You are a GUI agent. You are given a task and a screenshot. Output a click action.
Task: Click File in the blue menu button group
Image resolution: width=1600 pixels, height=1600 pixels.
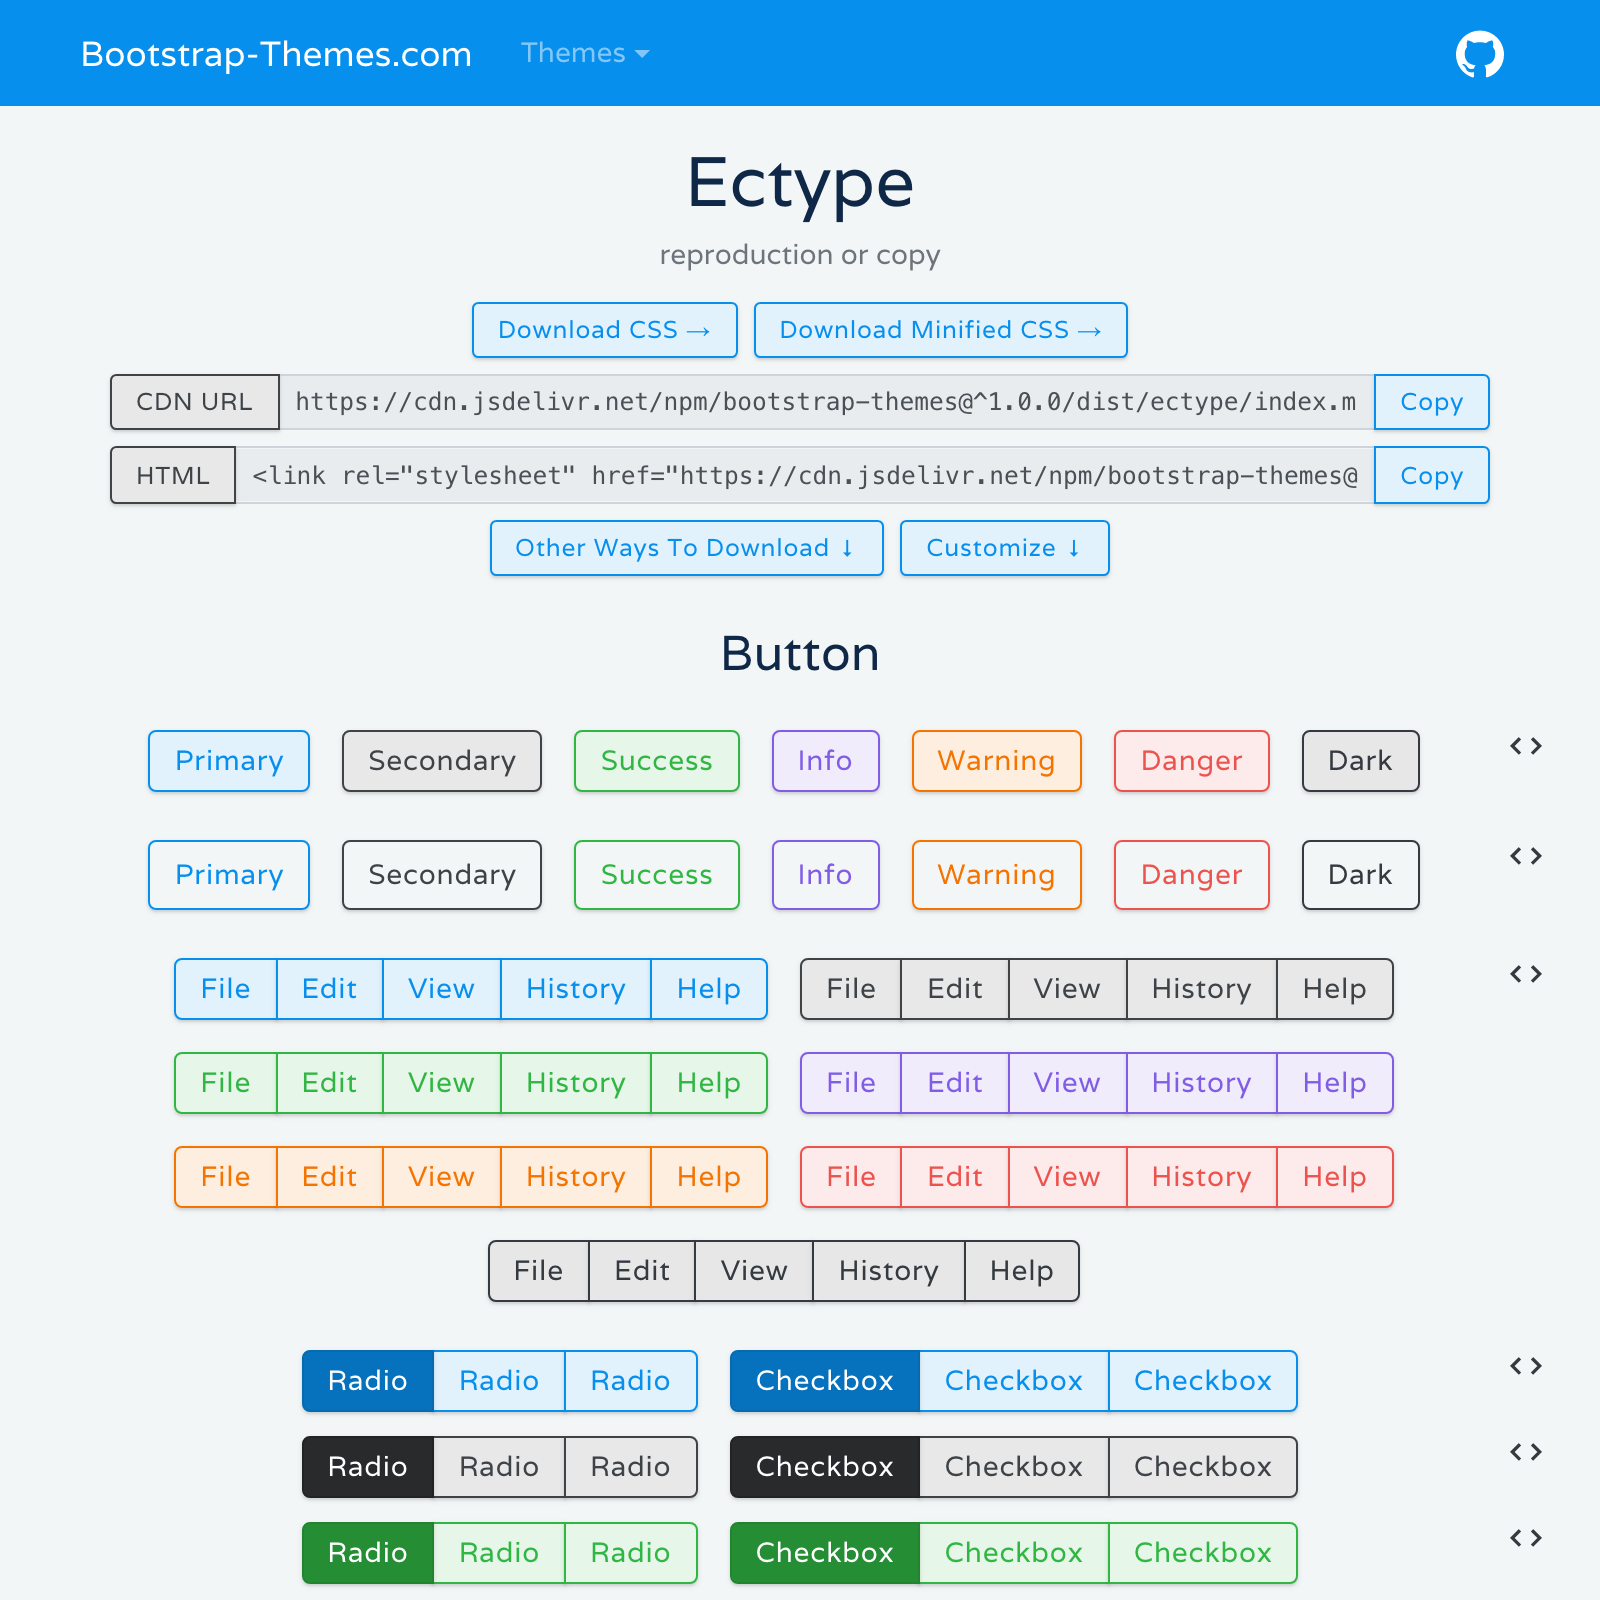click(225, 989)
